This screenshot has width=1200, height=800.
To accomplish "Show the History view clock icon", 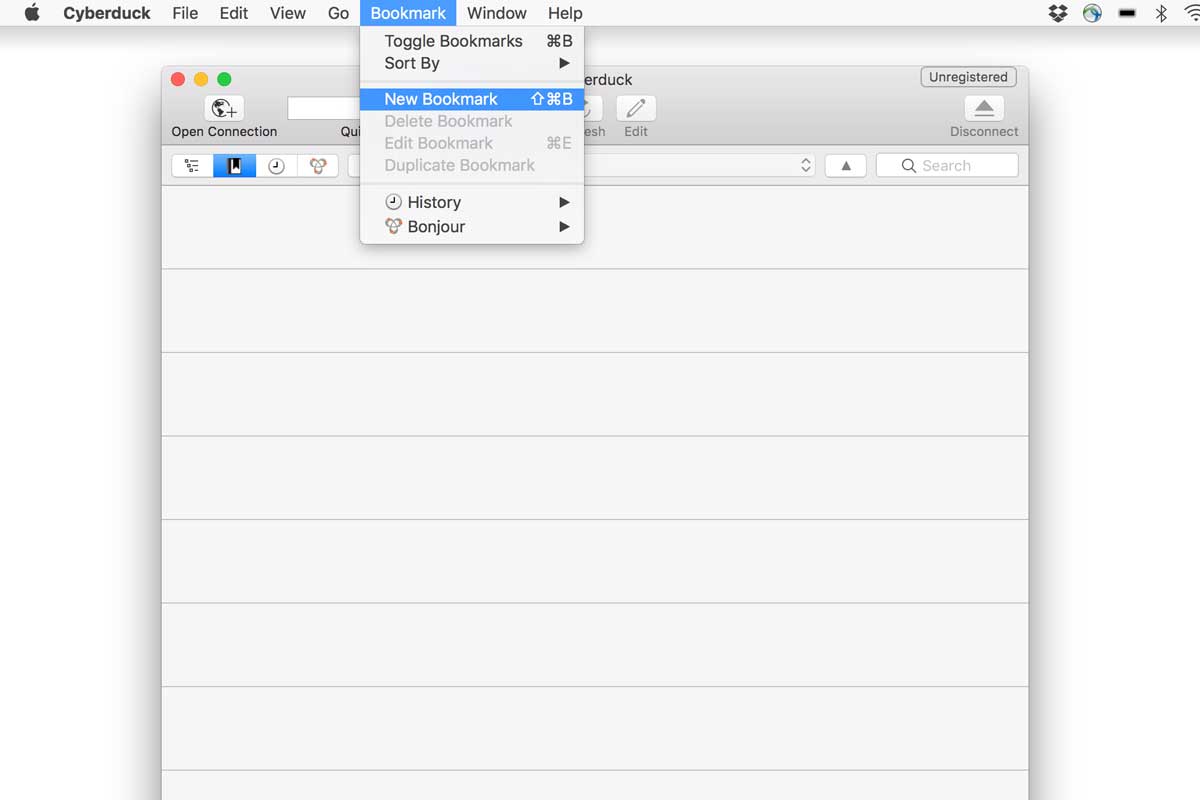I will (x=277, y=166).
